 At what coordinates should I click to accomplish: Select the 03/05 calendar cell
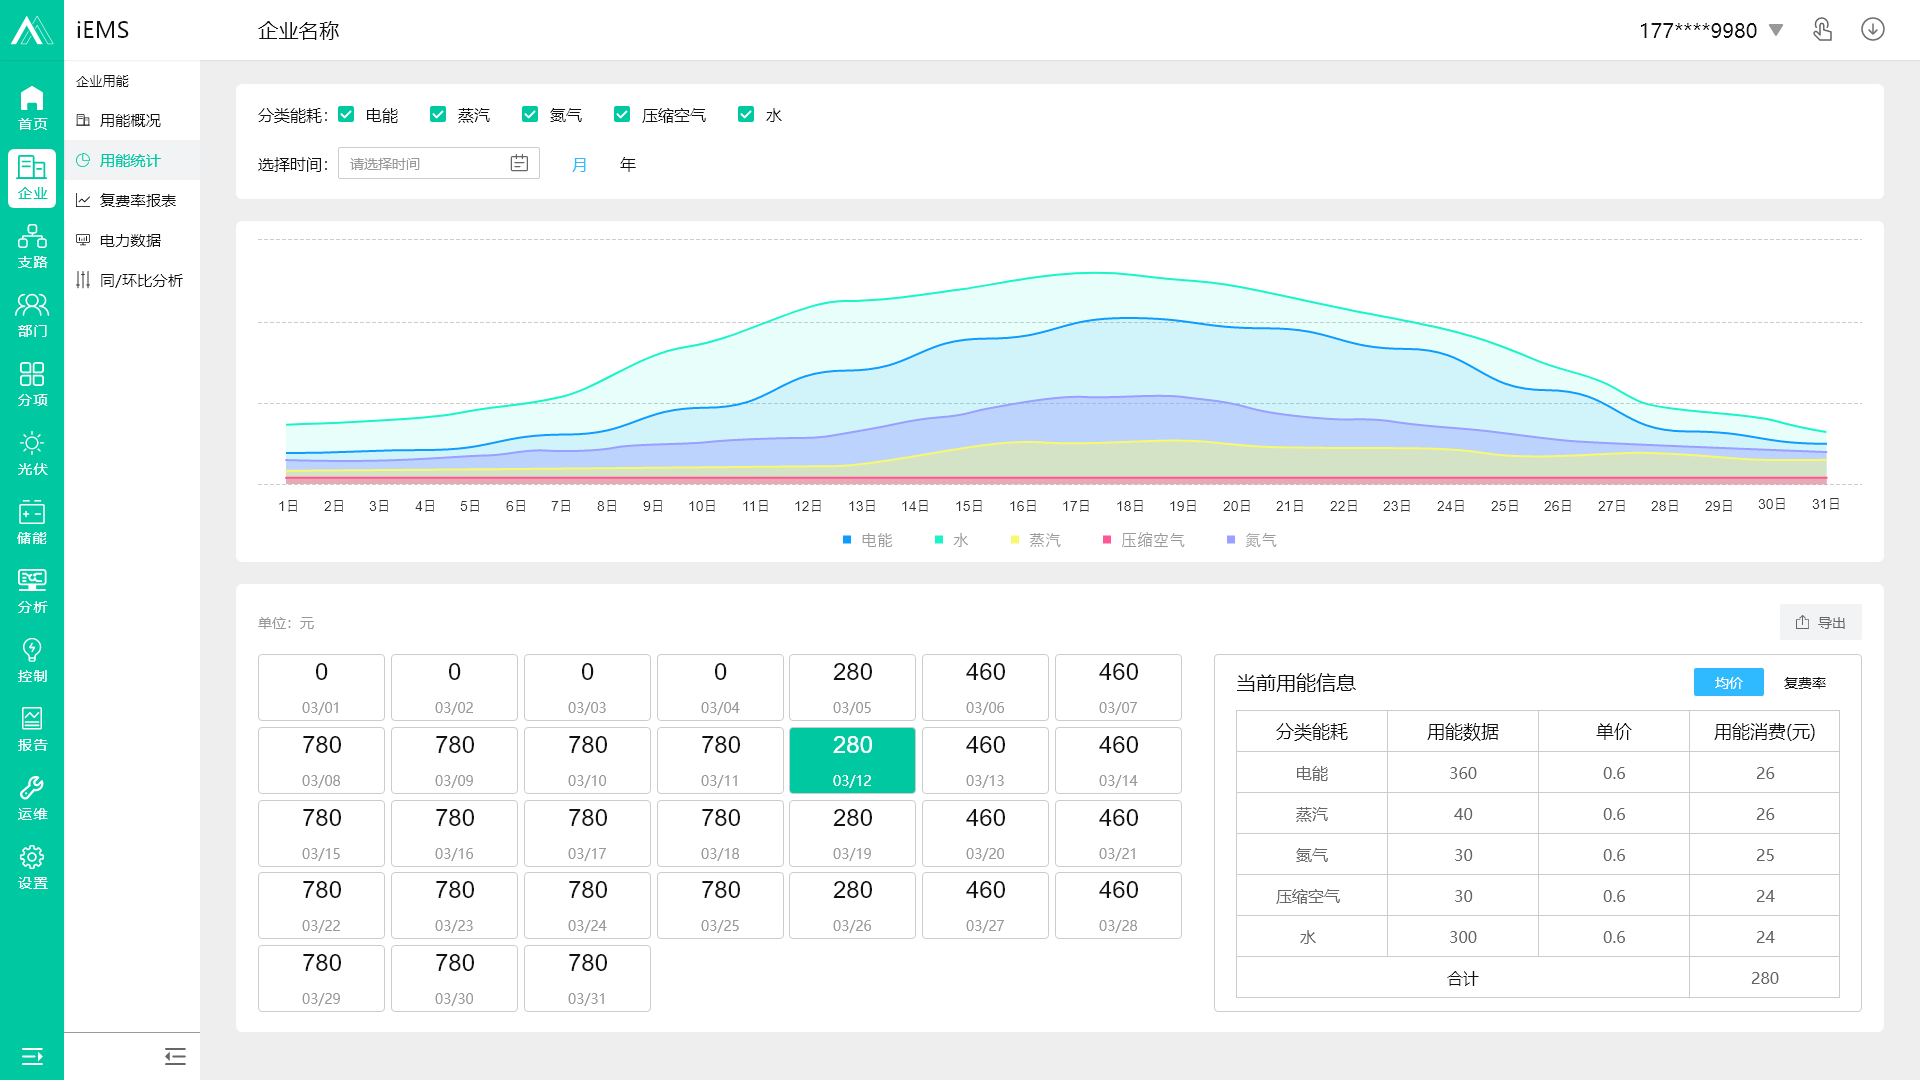852,687
